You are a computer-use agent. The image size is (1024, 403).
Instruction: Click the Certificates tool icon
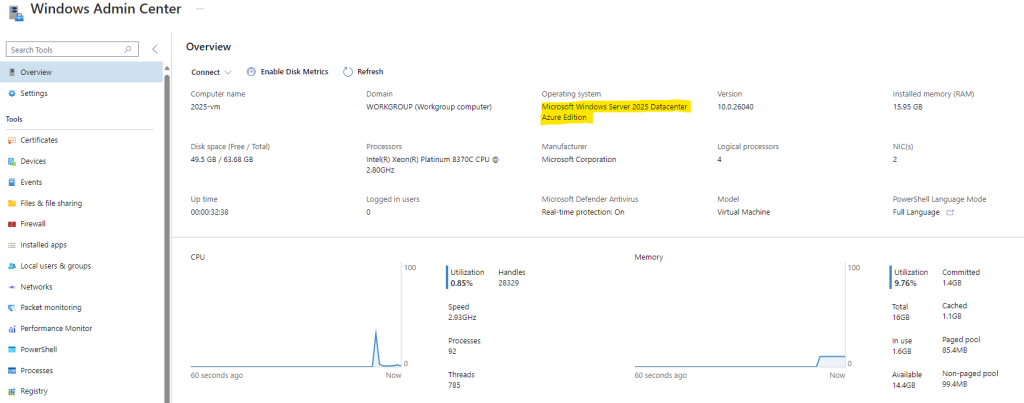click(12, 140)
